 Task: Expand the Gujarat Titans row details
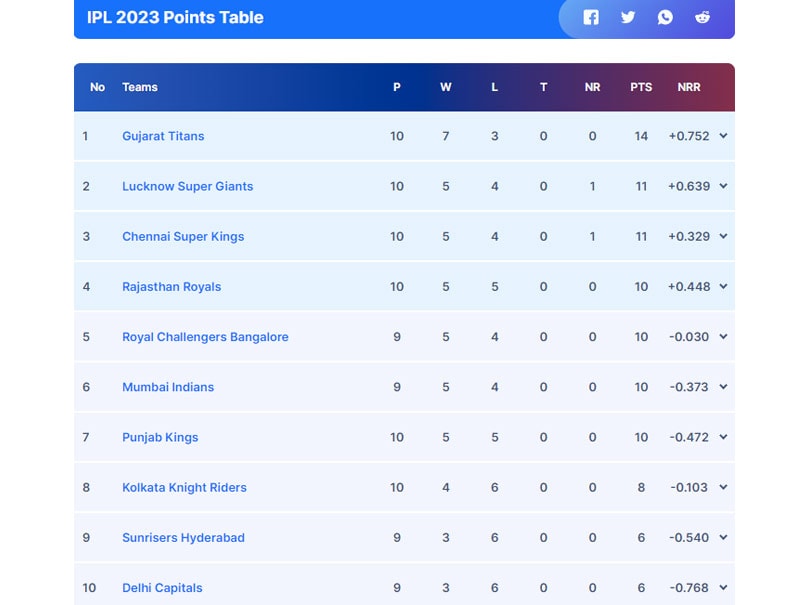(723, 136)
